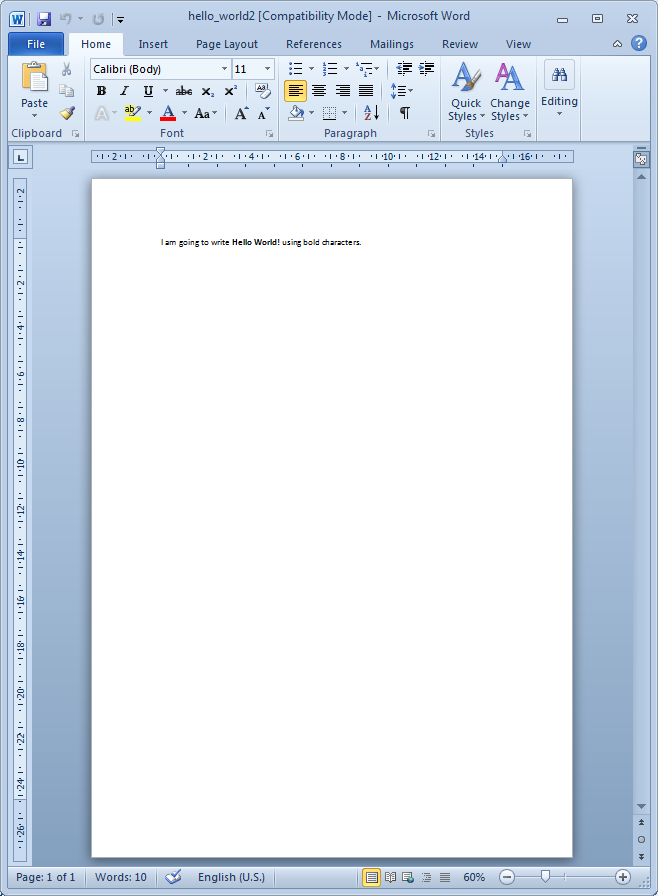
Task: Switch to Draft view
Action: 445,877
